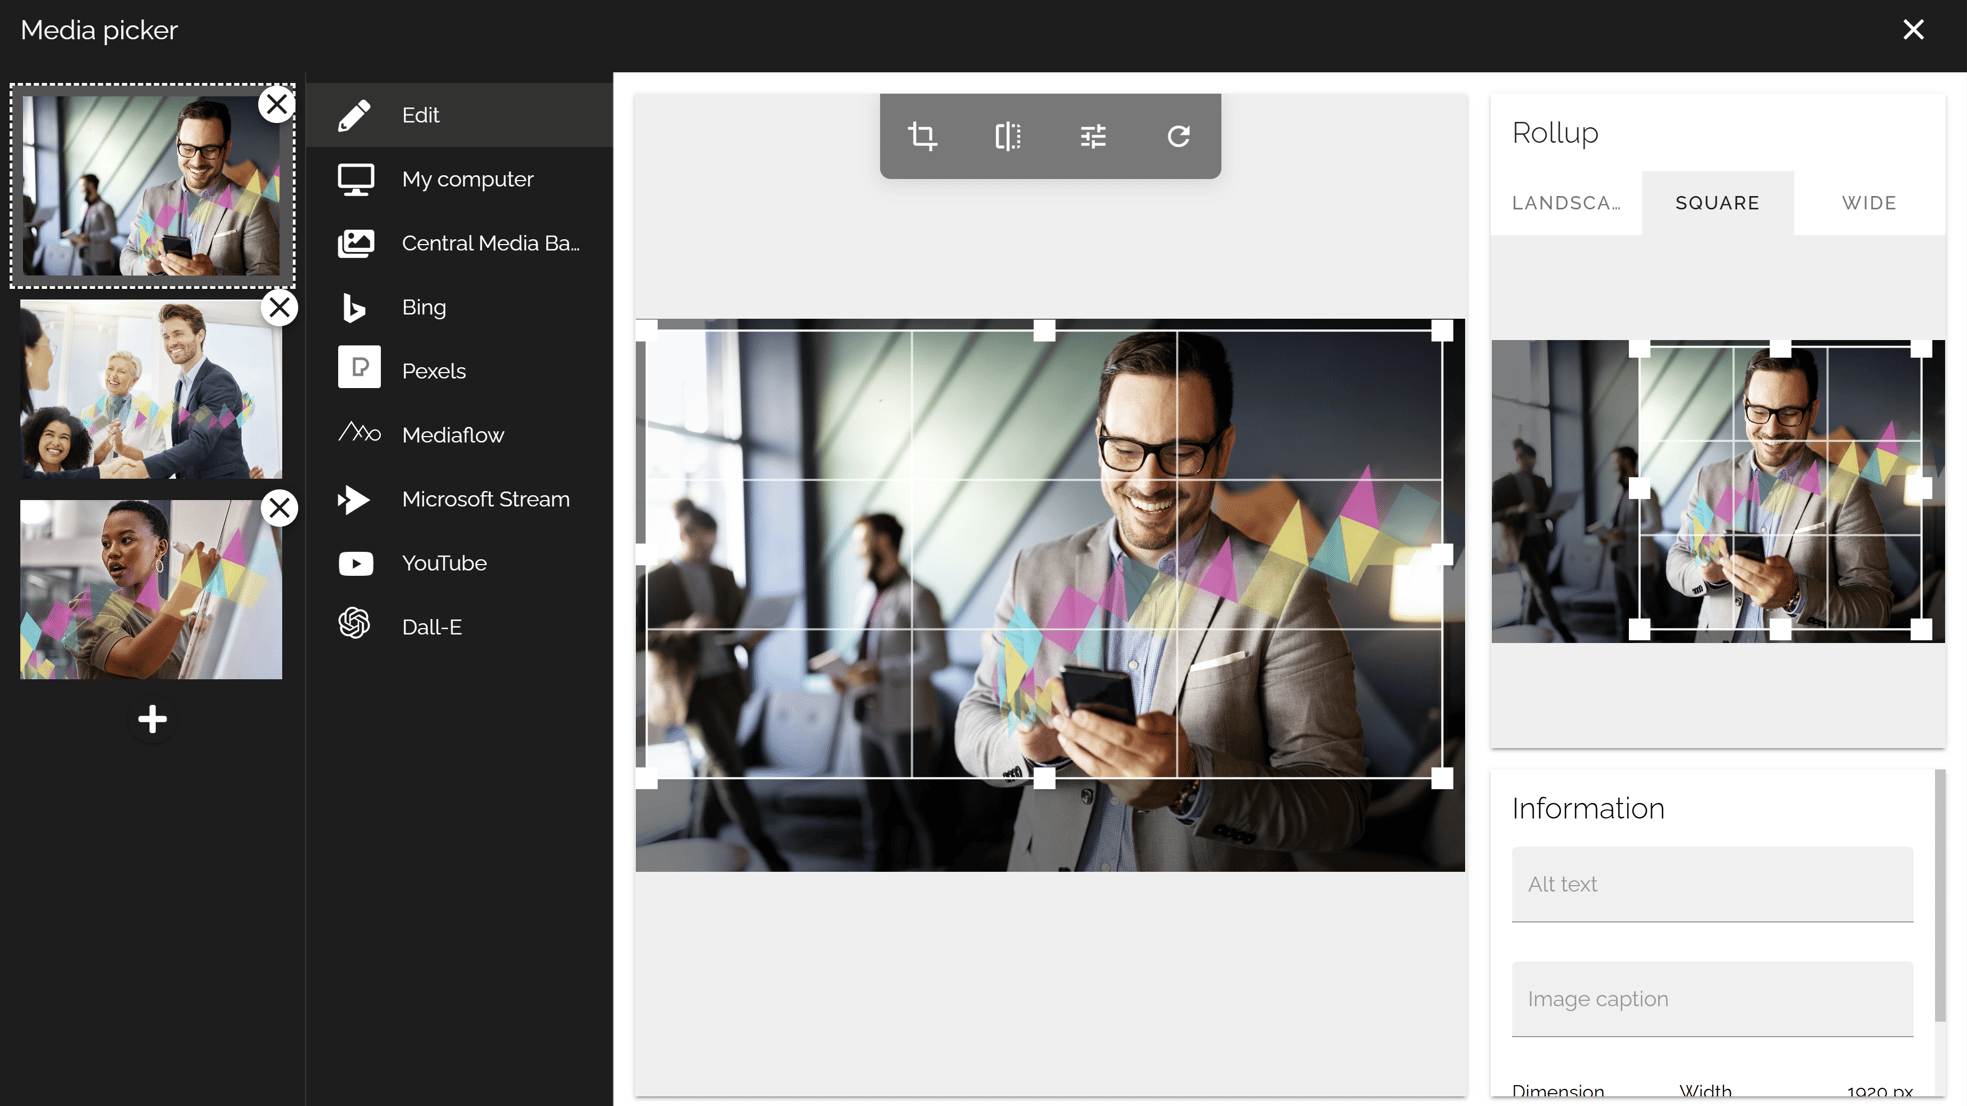Screen dimensions: 1967x1106
Task: Flip the image with the mirror tool
Action: click(x=1007, y=136)
